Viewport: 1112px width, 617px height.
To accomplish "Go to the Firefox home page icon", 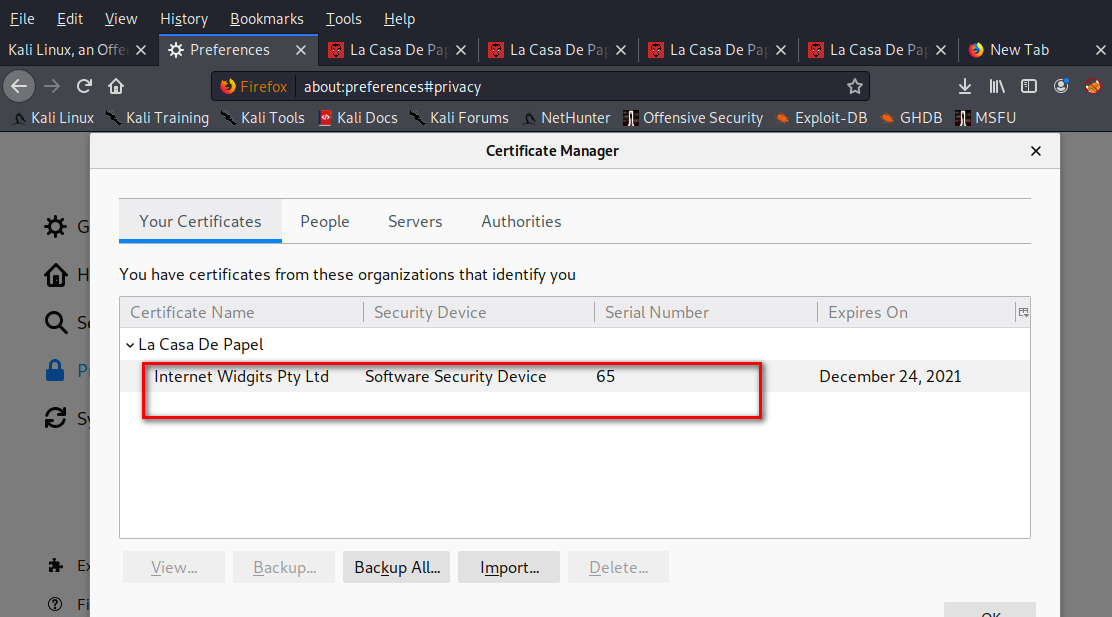I will click(x=116, y=87).
